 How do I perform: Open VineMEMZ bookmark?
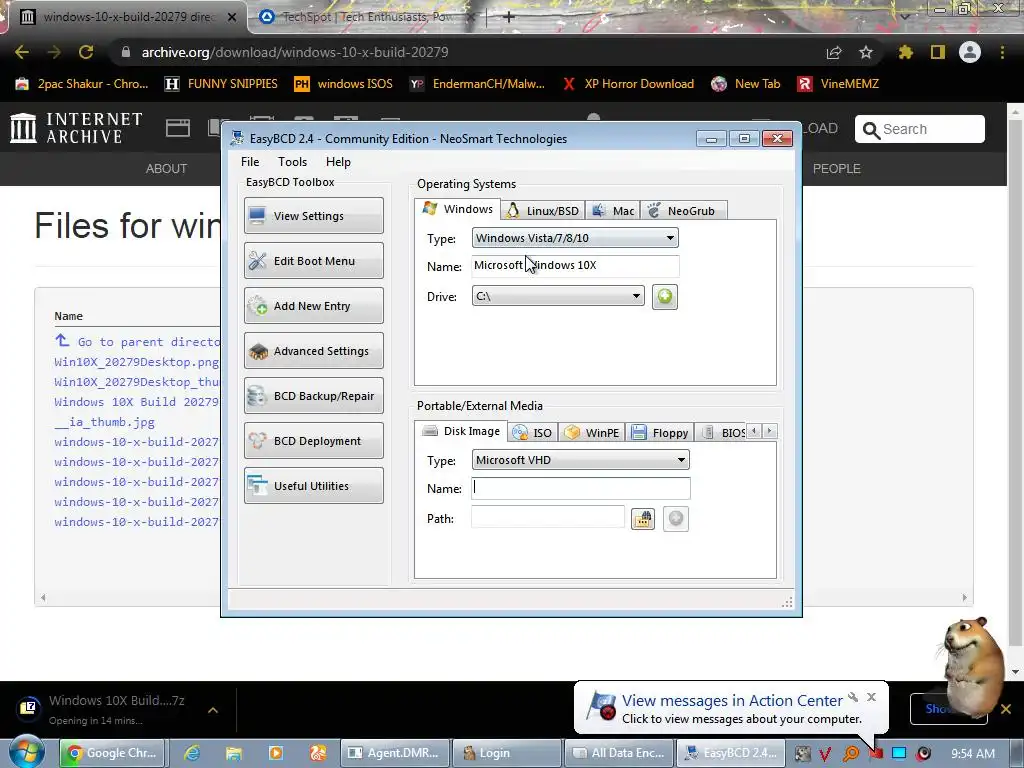pos(838,84)
